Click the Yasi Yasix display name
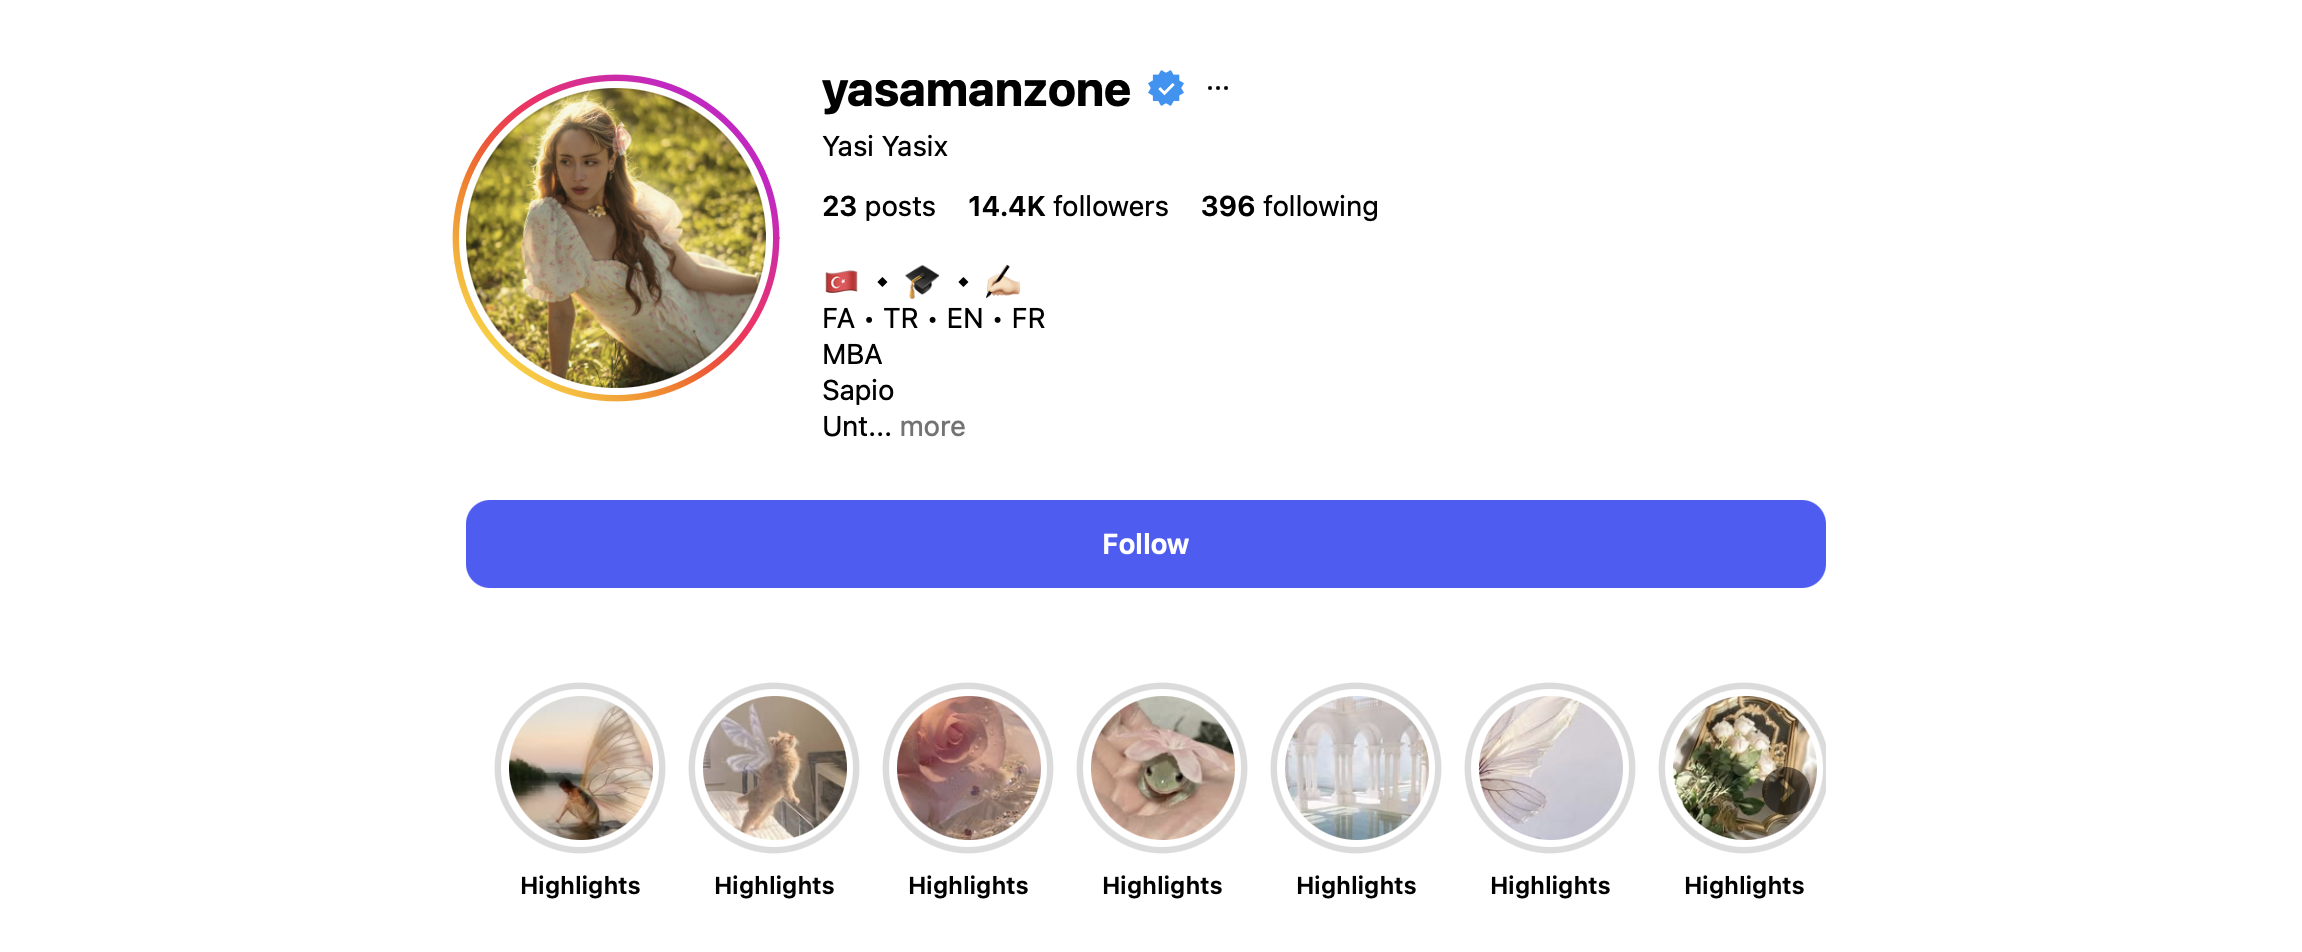 click(x=884, y=147)
